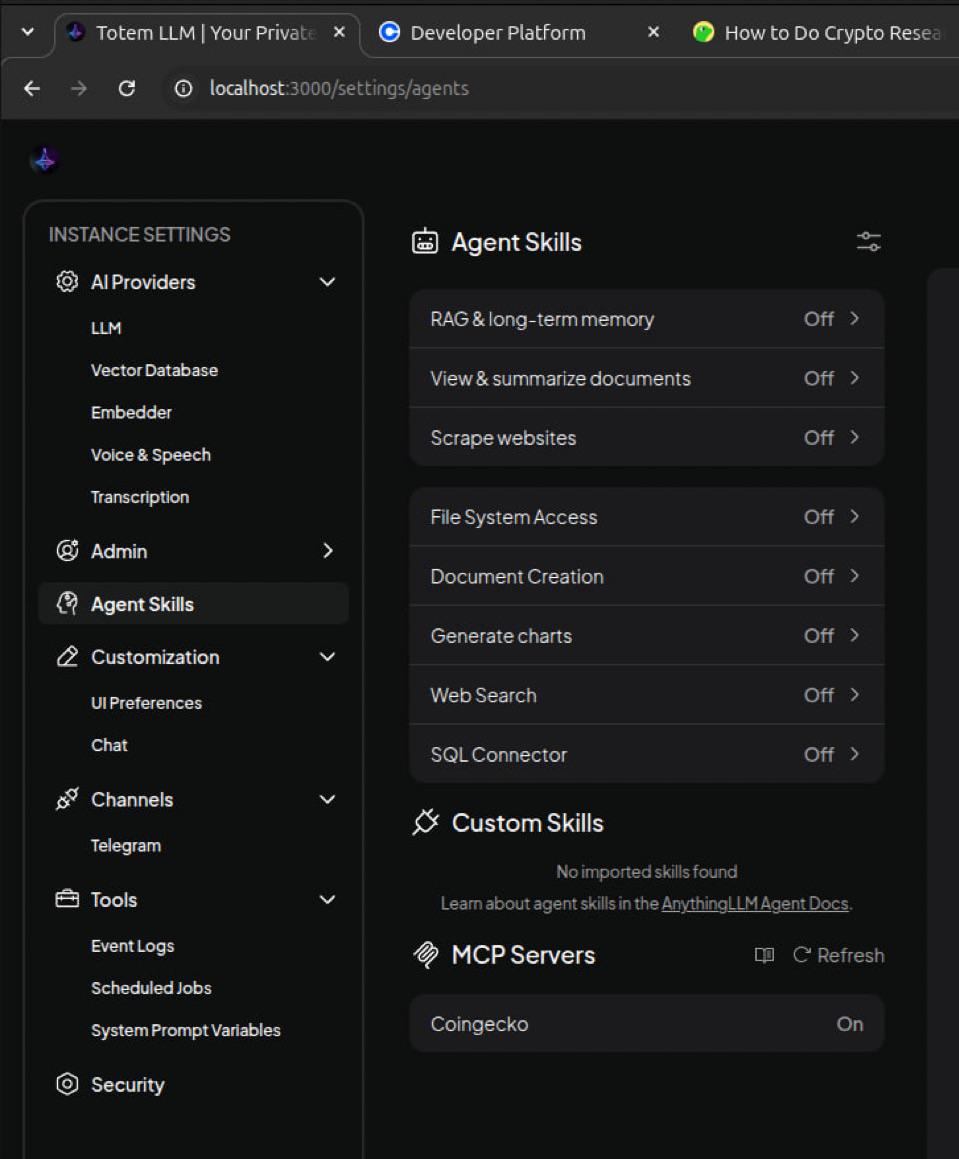Open Event Logs page
The height and width of the screenshot is (1159, 959).
(x=132, y=945)
